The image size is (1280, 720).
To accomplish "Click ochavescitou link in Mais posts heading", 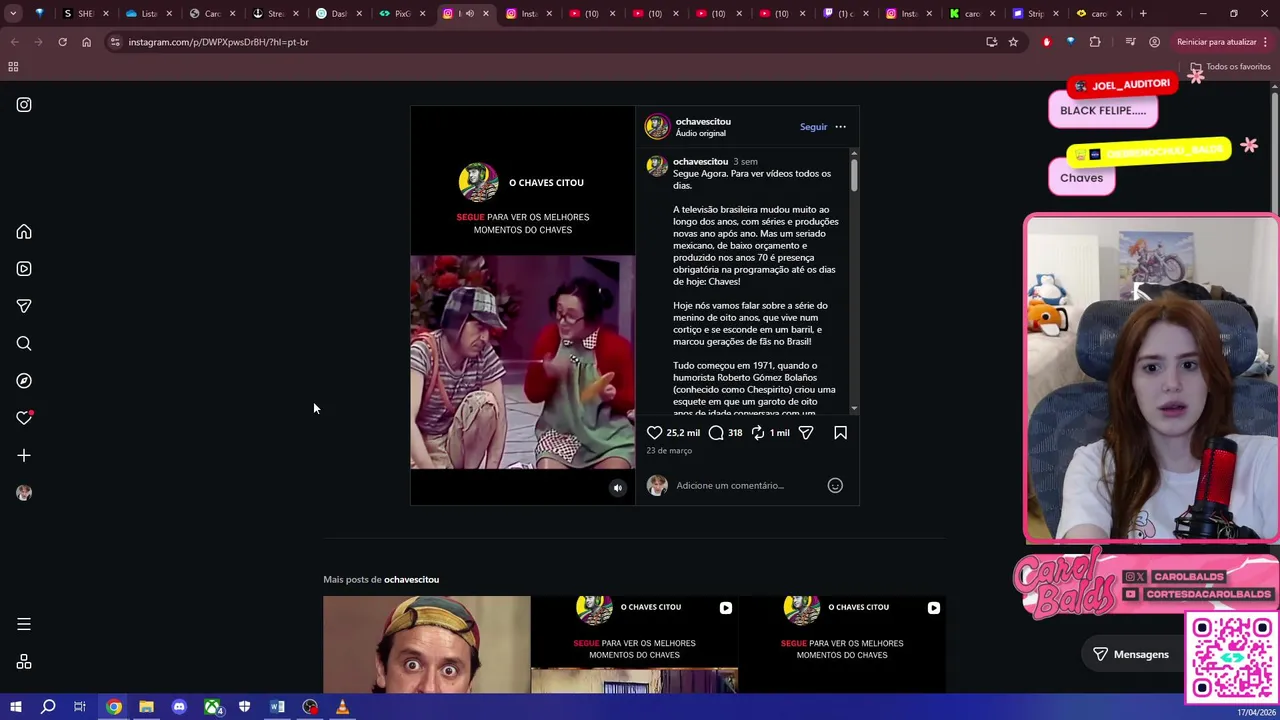I will click(411, 579).
